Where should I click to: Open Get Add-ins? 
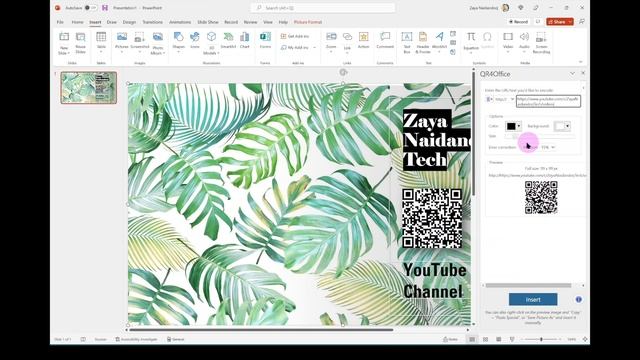pyautogui.click(x=295, y=36)
